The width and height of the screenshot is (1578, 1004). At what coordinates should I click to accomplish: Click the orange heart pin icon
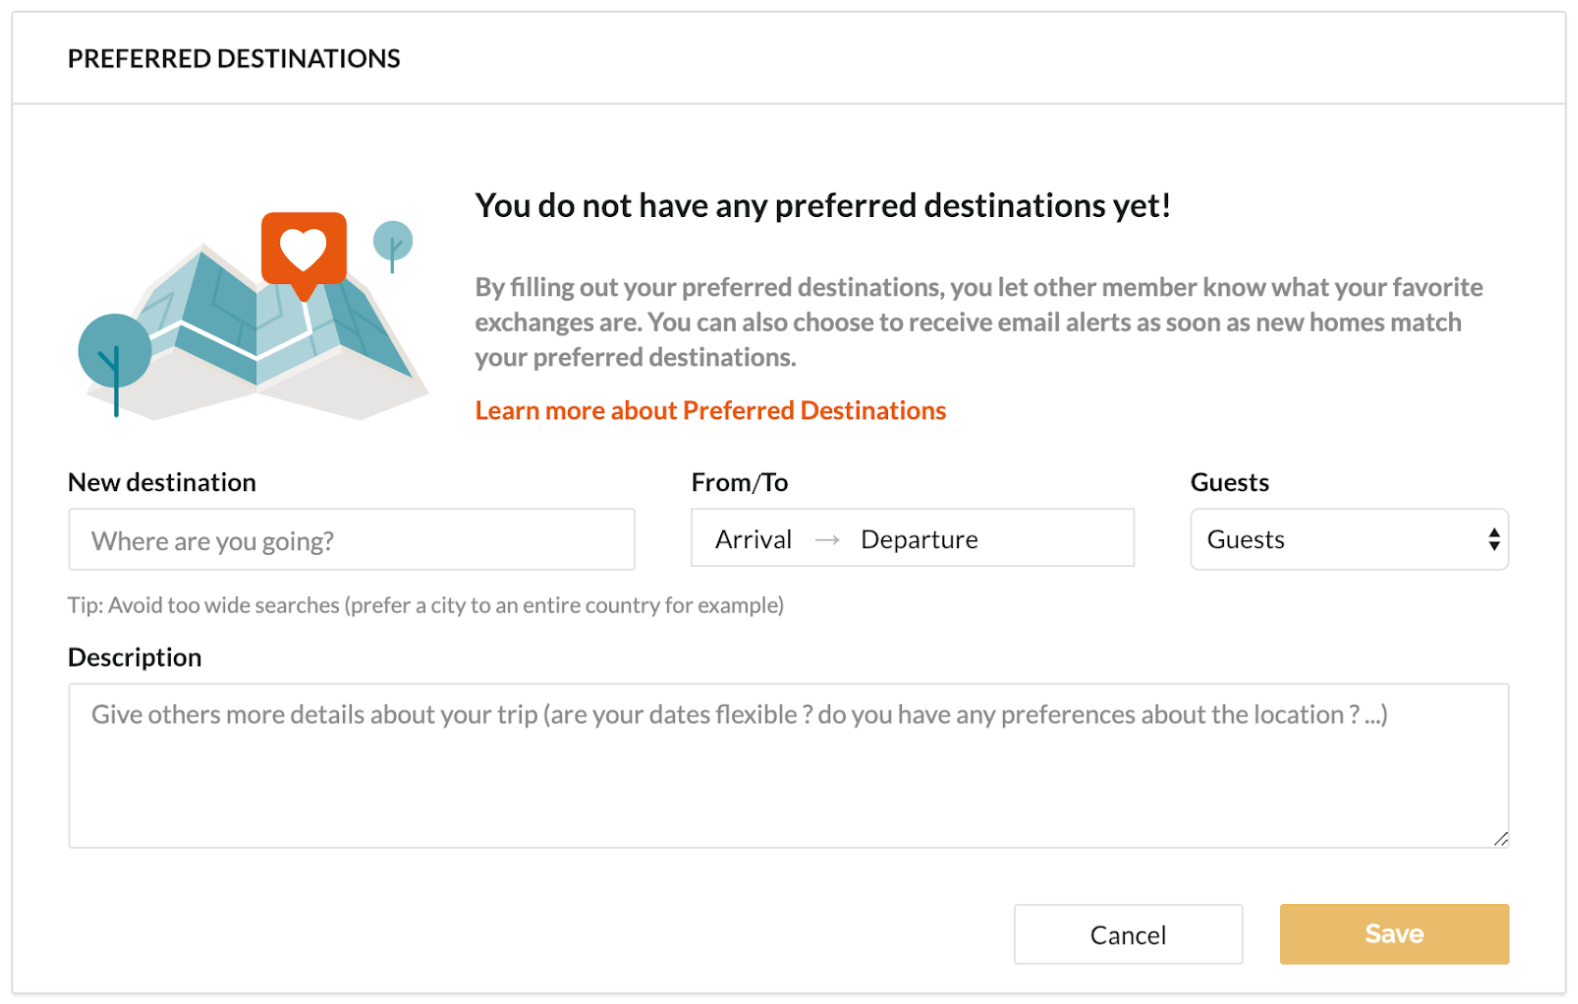point(303,250)
